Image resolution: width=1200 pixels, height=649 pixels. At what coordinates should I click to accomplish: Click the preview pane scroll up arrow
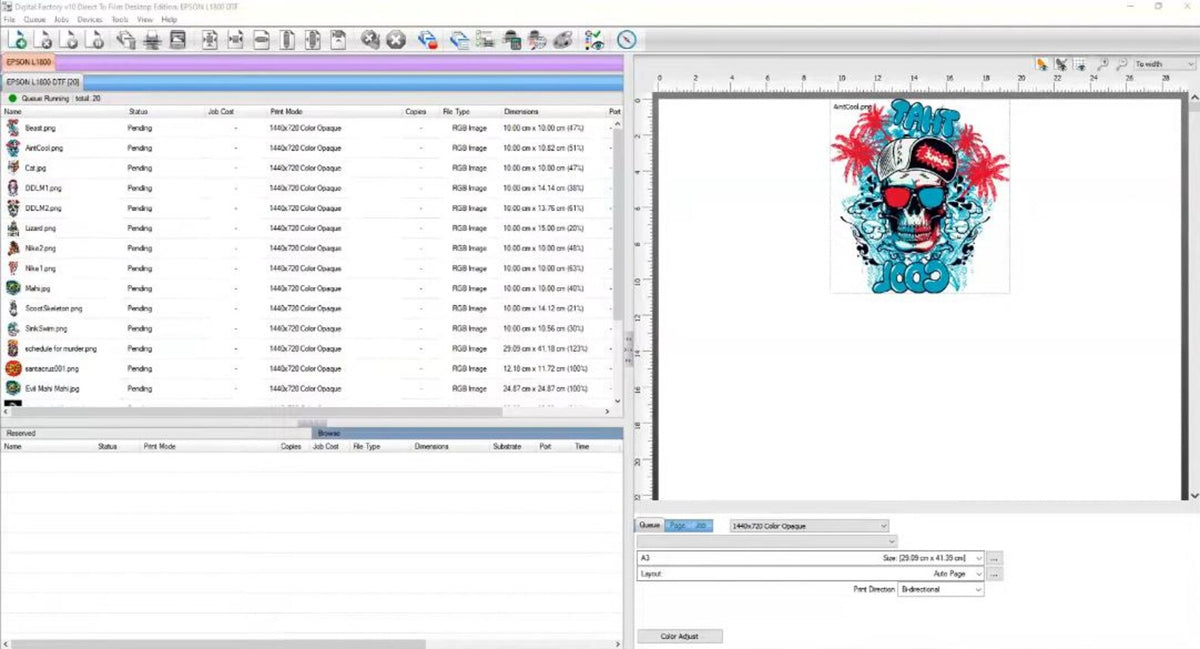point(1193,98)
